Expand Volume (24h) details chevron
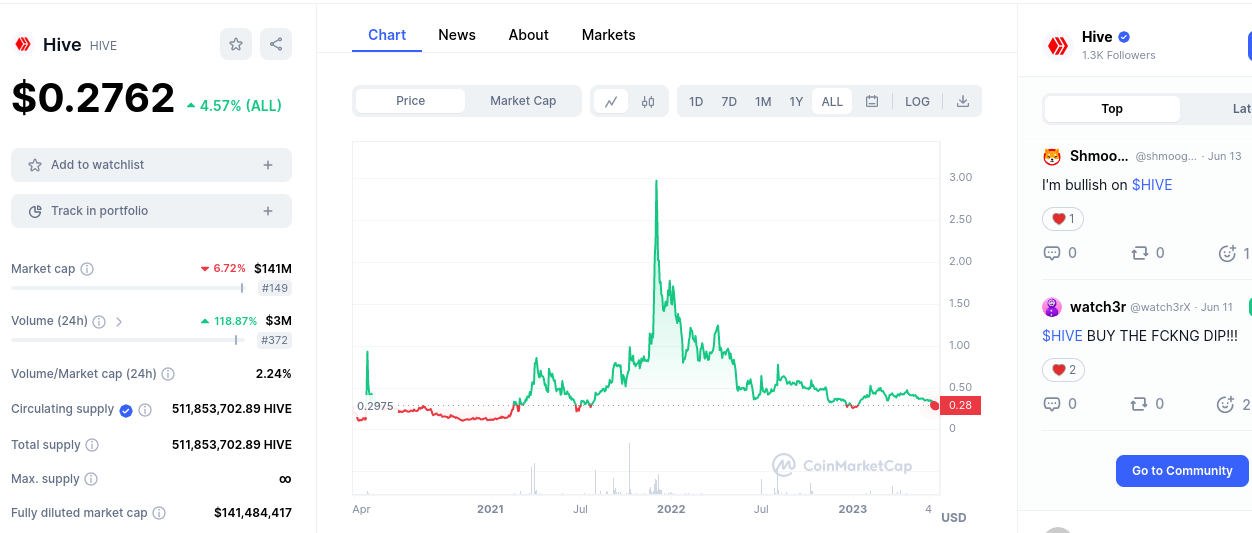The width and height of the screenshot is (1252, 533). tap(119, 322)
